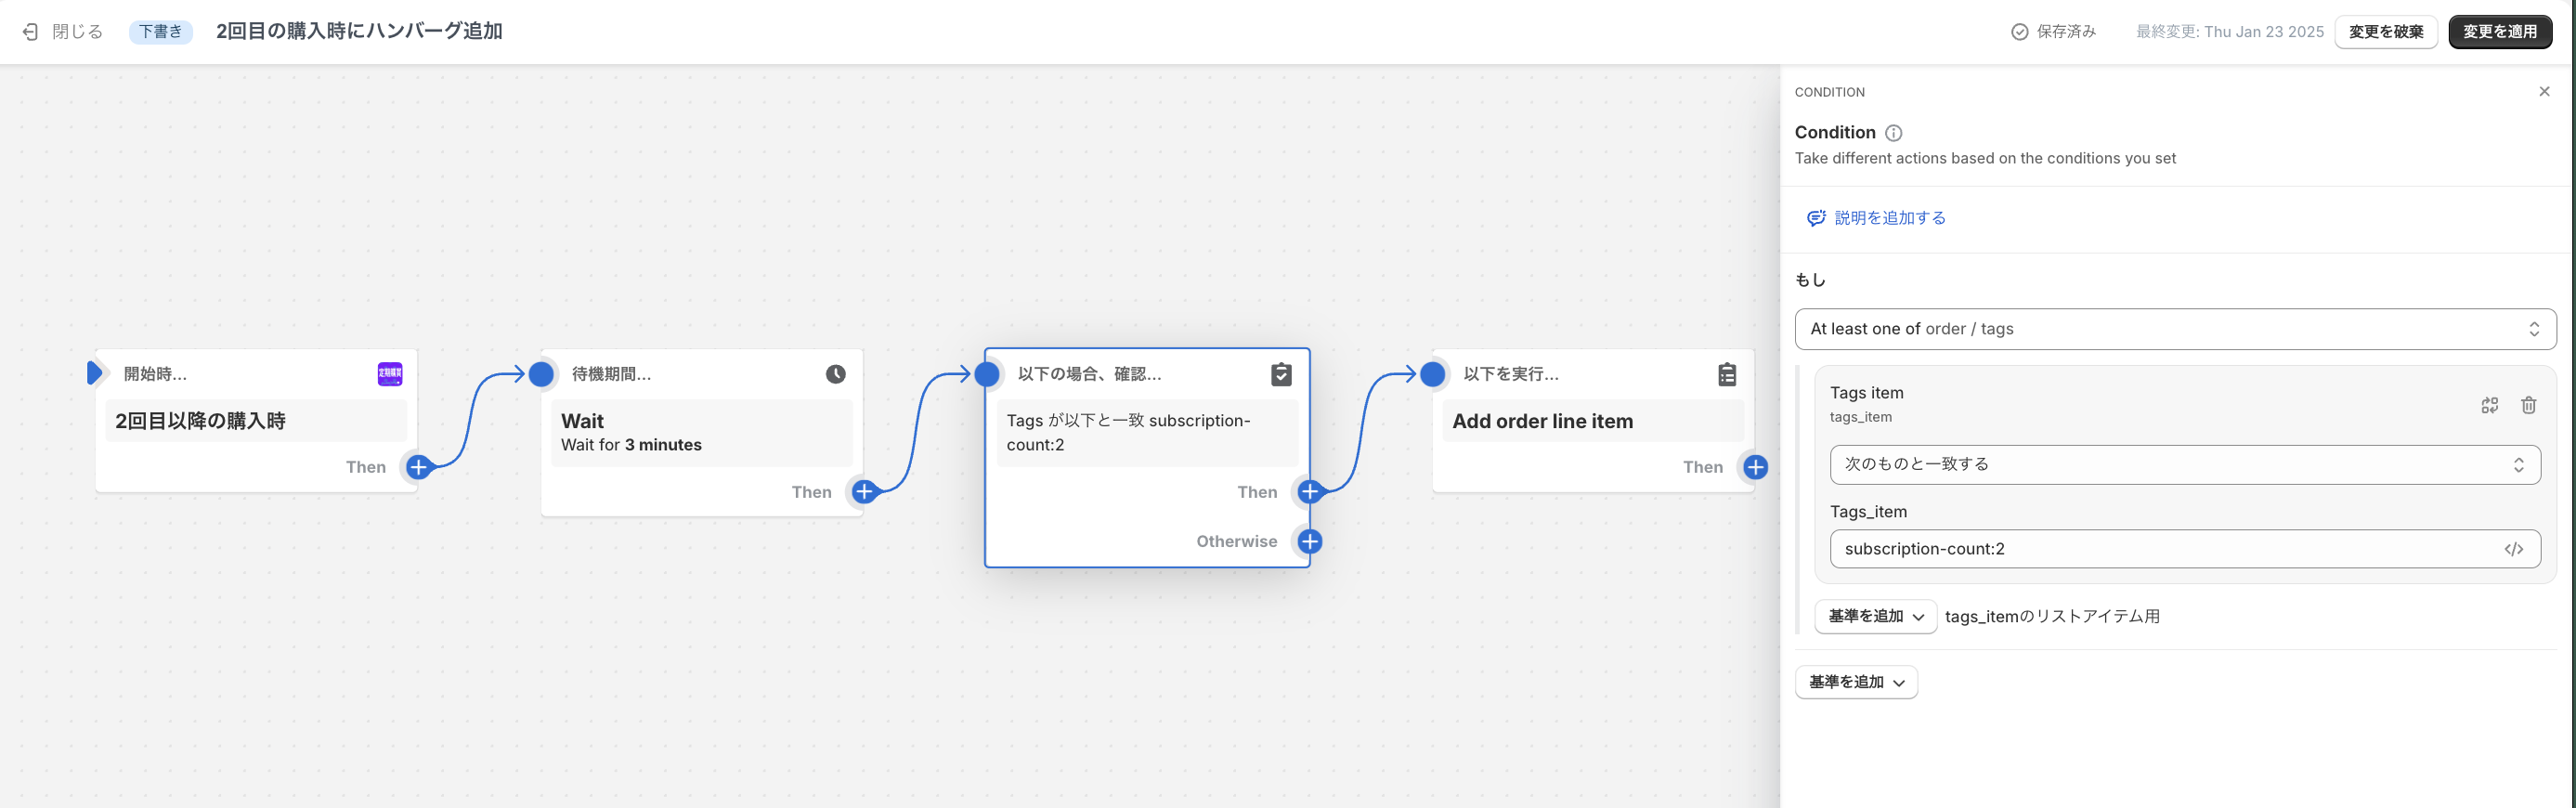The width and height of the screenshot is (2576, 808).
Task: Click the 変更を適用 button
Action: pos(2499,32)
